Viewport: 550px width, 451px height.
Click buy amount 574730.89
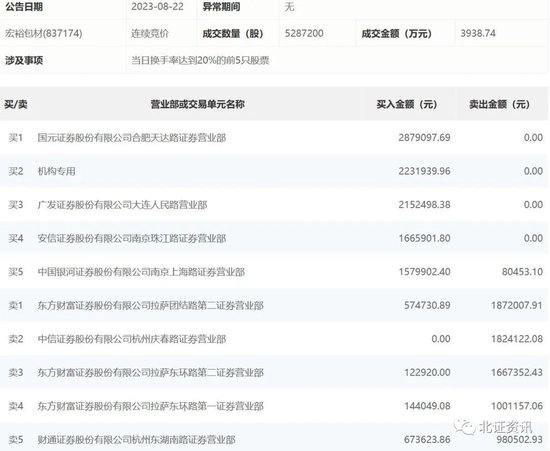pos(427,305)
